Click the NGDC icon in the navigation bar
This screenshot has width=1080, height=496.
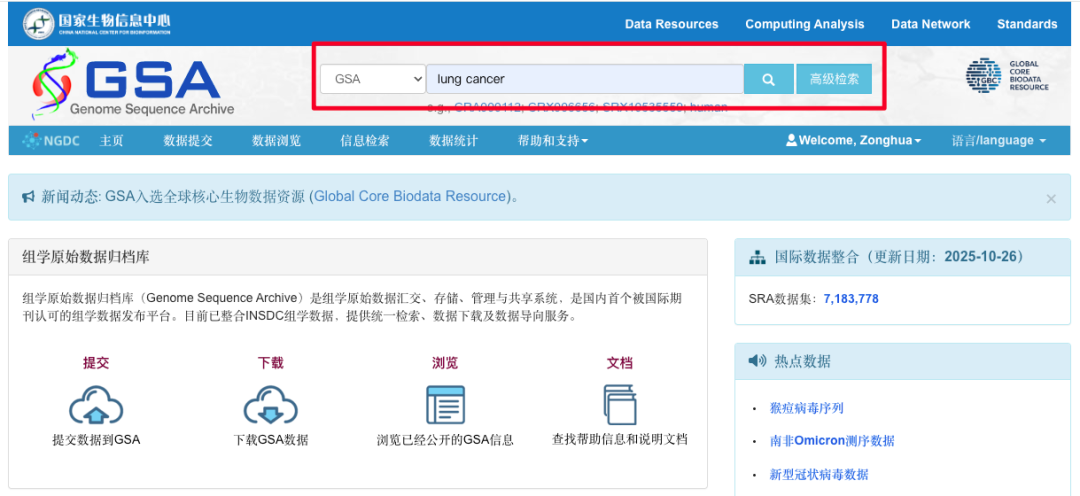31,141
